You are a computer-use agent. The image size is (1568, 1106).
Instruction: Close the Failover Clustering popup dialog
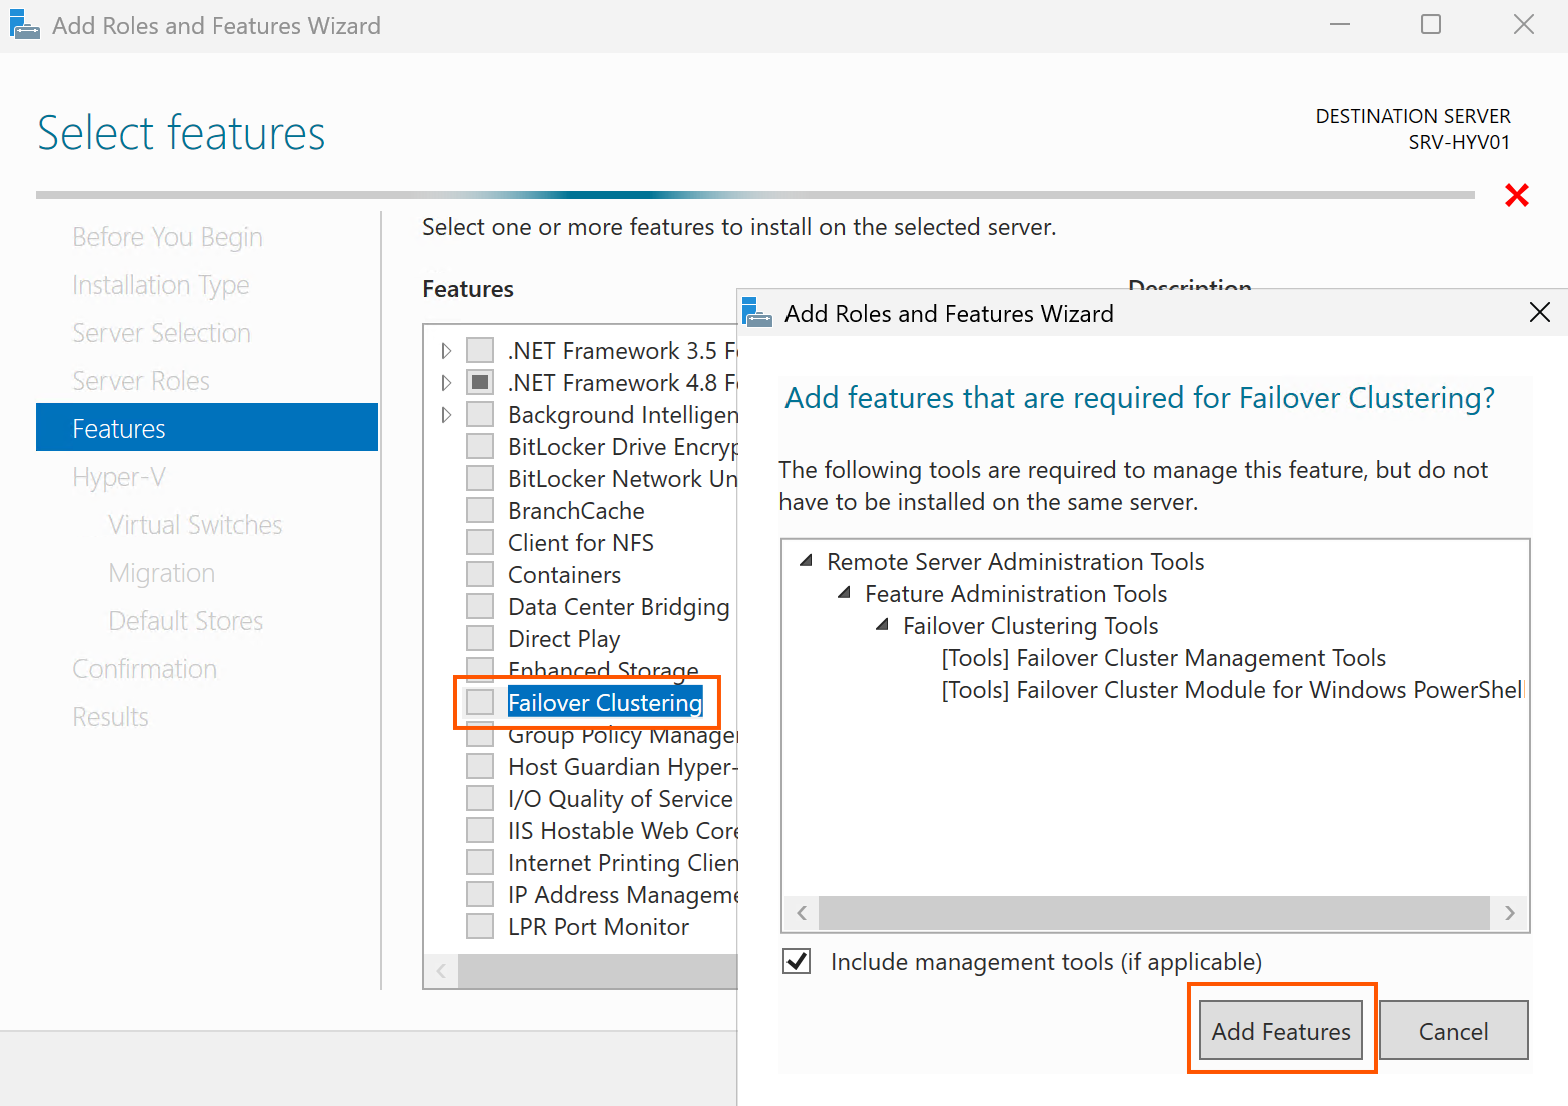pos(1539,313)
